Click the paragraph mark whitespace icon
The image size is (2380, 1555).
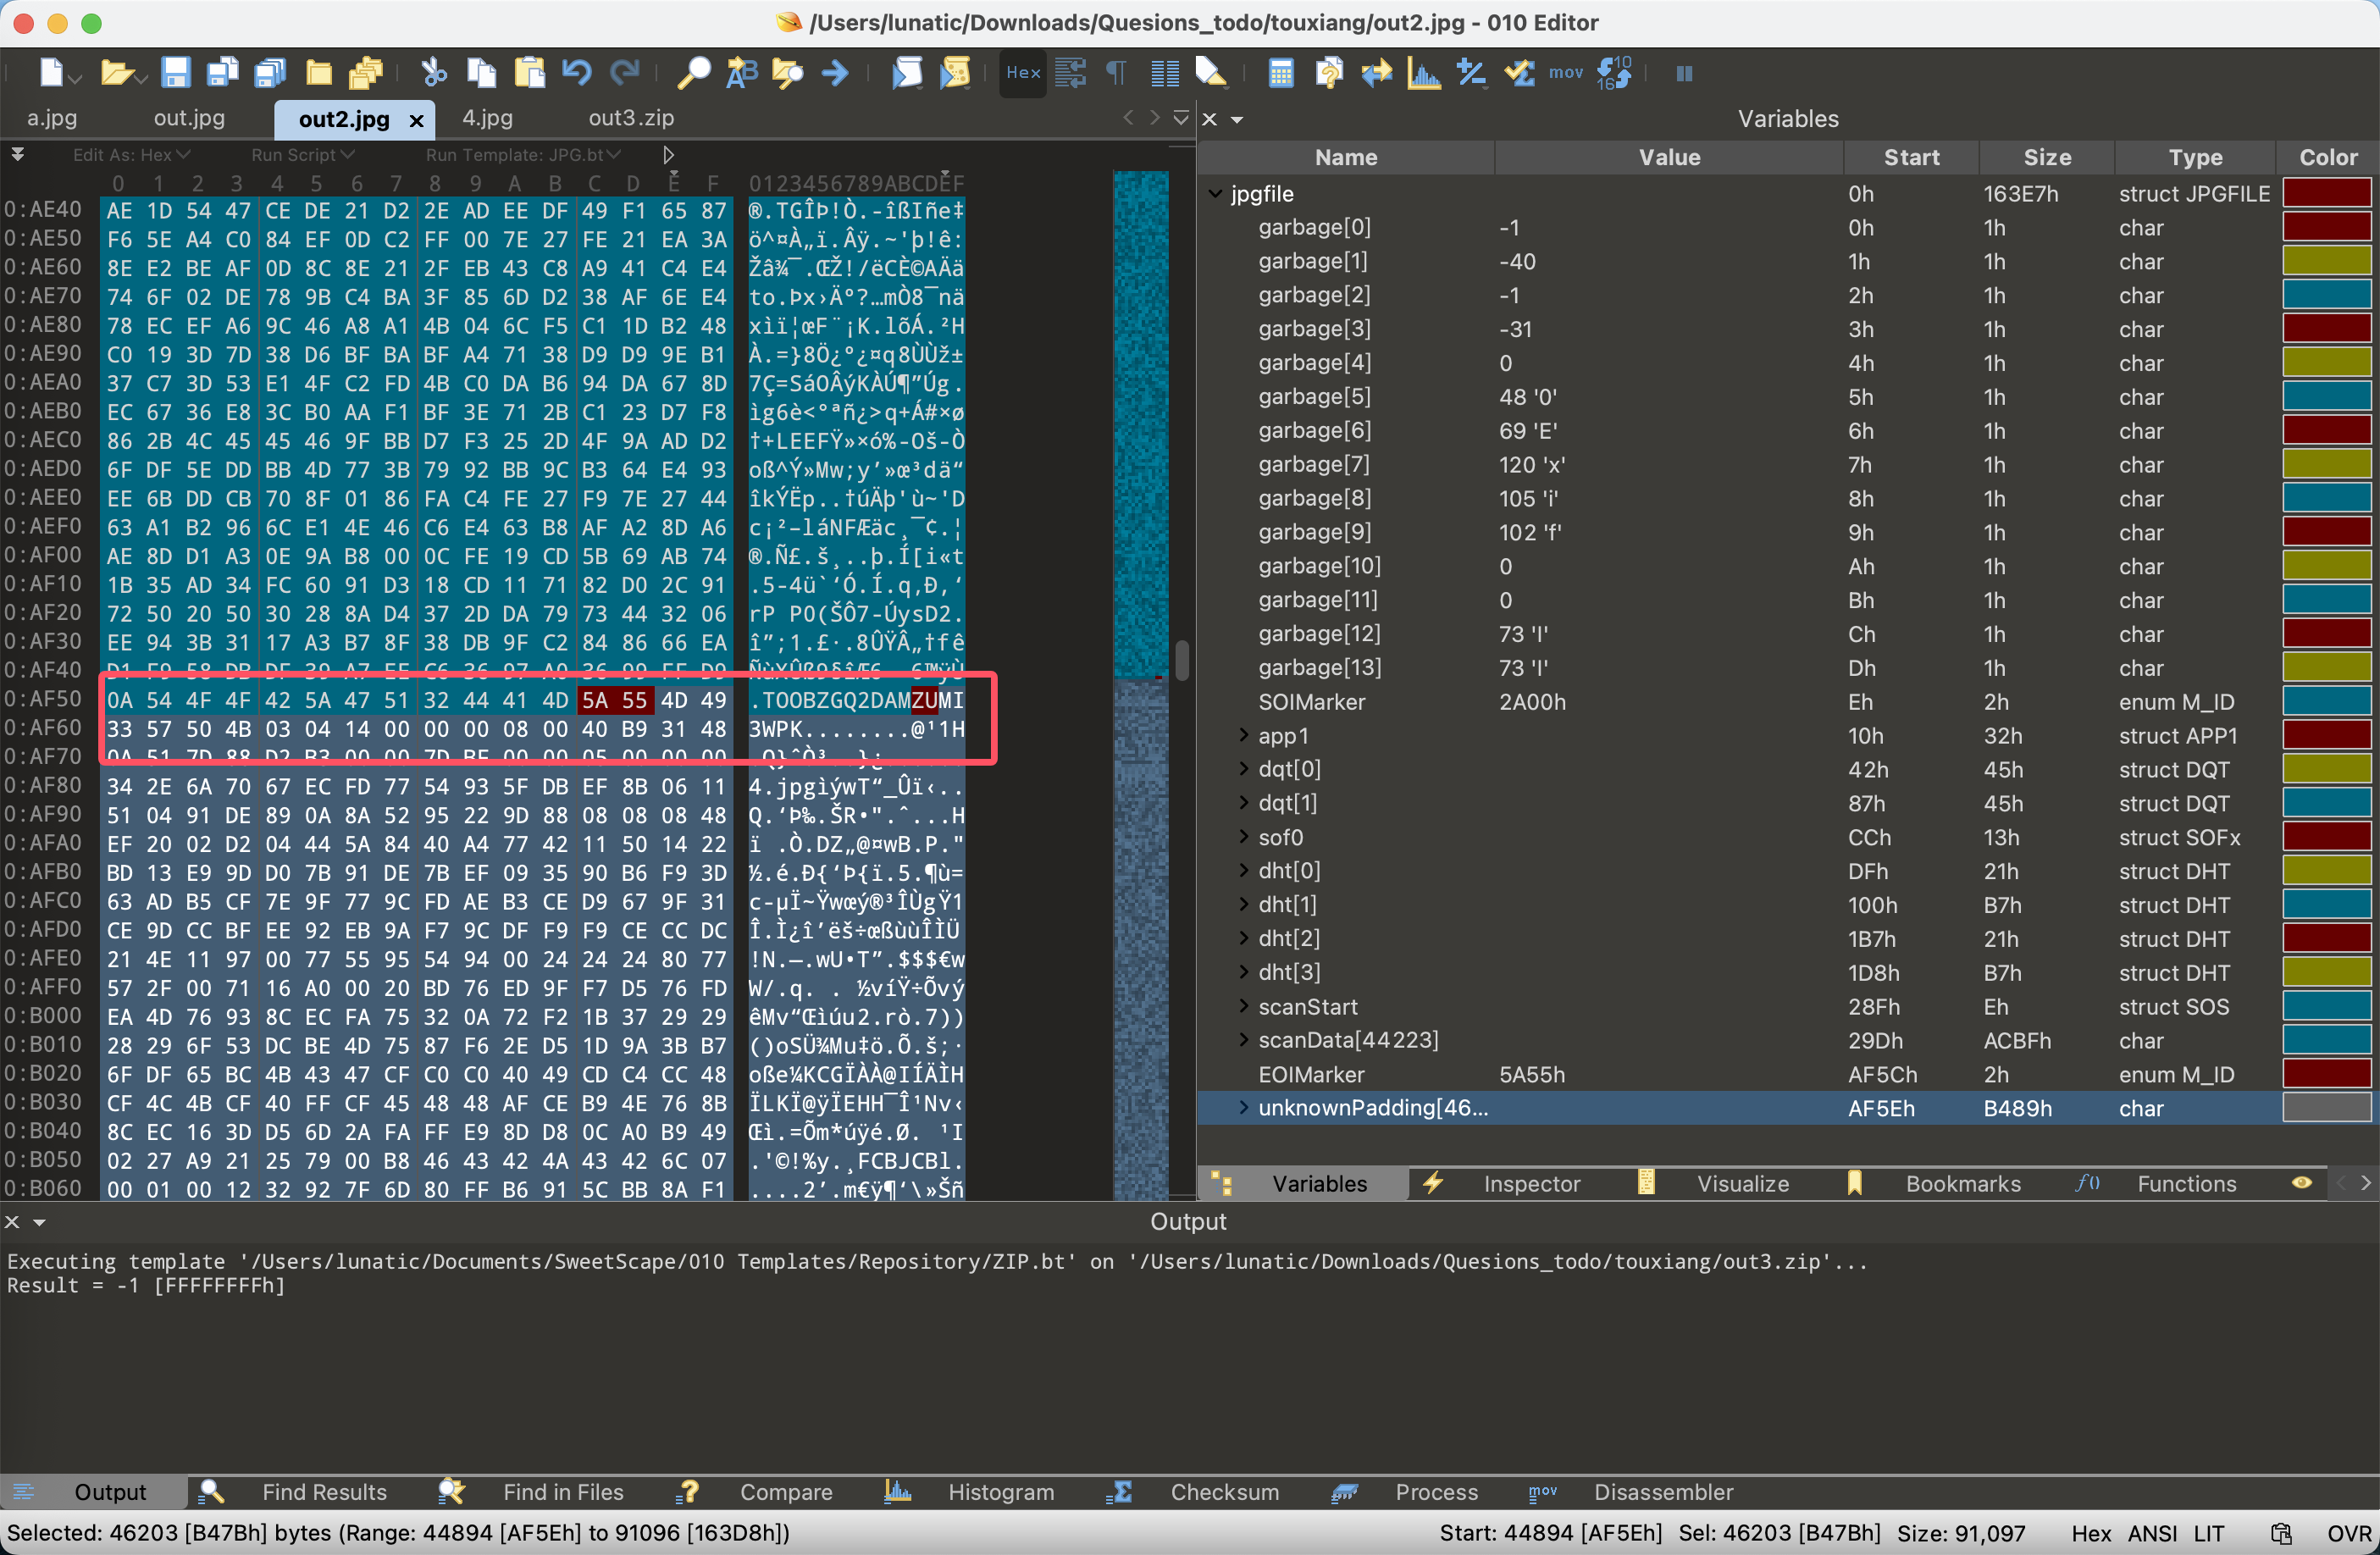click(x=1116, y=72)
